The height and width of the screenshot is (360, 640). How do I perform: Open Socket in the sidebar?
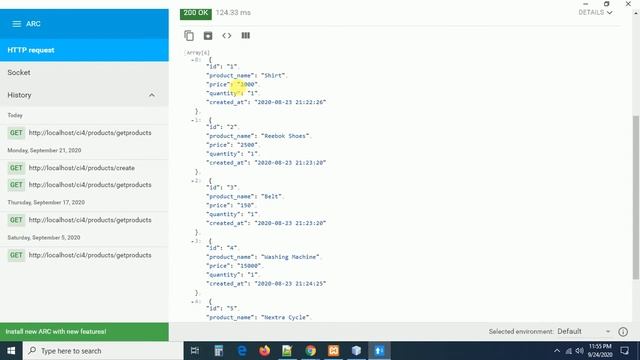(x=84, y=73)
